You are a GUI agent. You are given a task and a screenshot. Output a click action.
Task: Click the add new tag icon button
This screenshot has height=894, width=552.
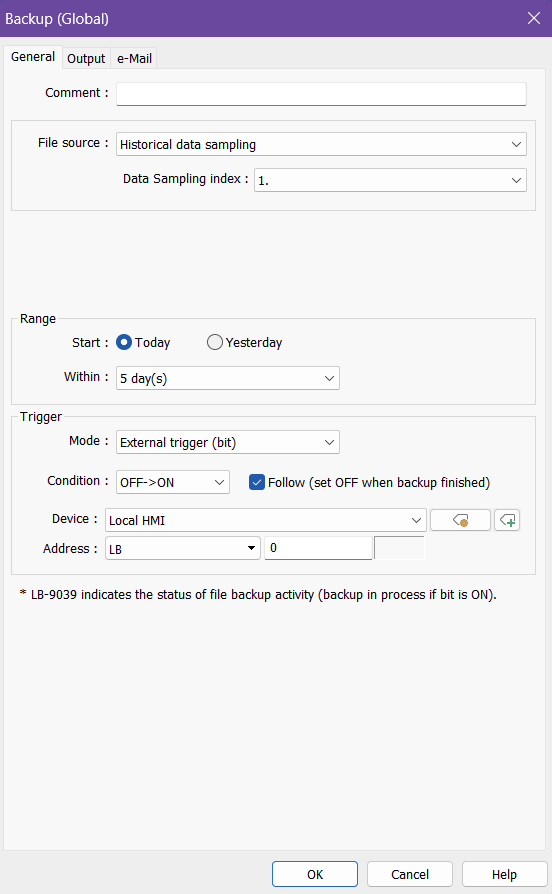pyautogui.click(x=507, y=520)
